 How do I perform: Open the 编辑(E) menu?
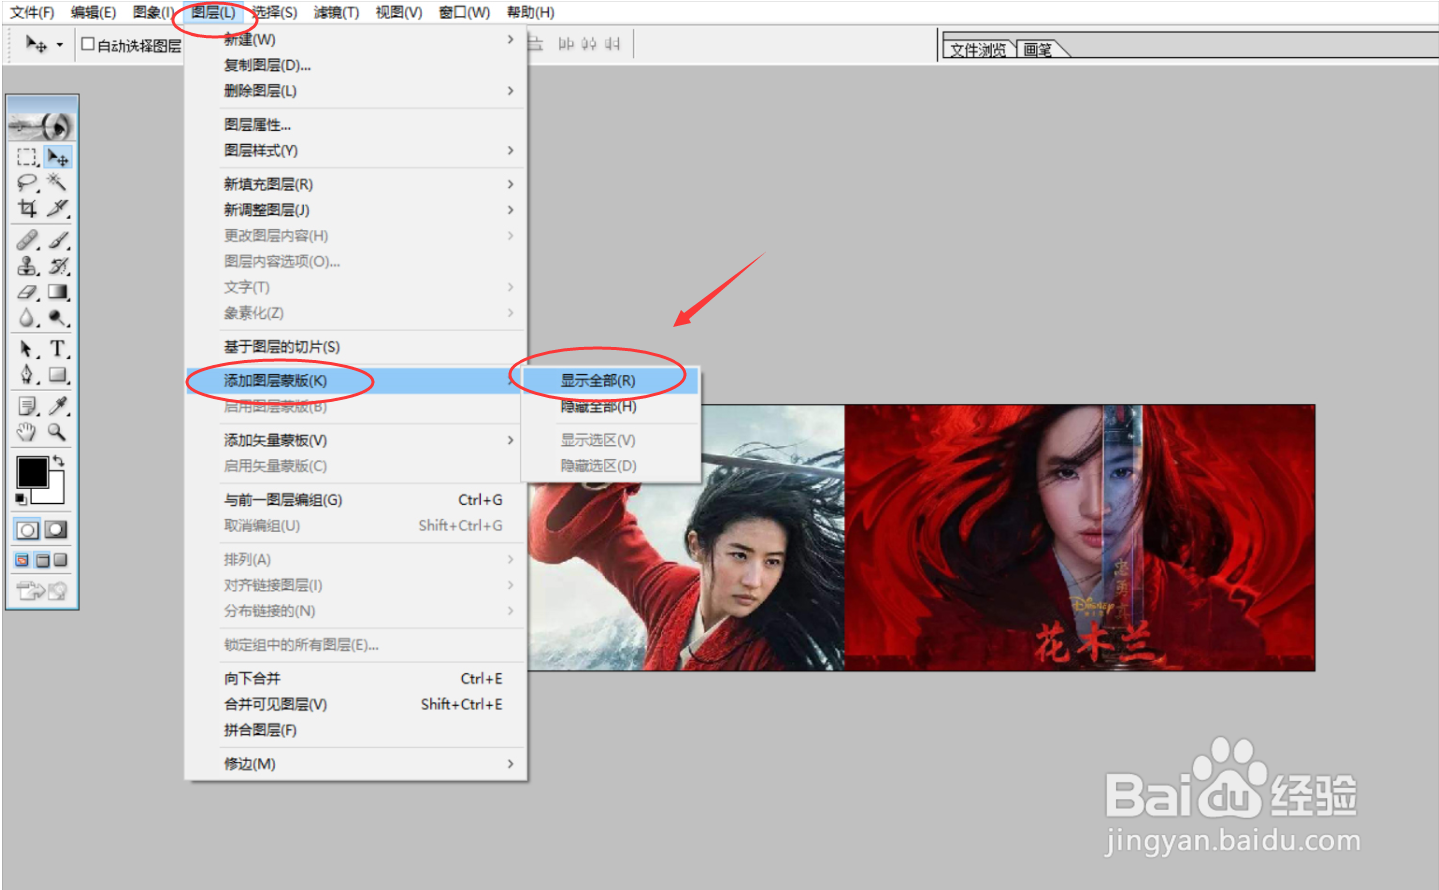[93, 12]
